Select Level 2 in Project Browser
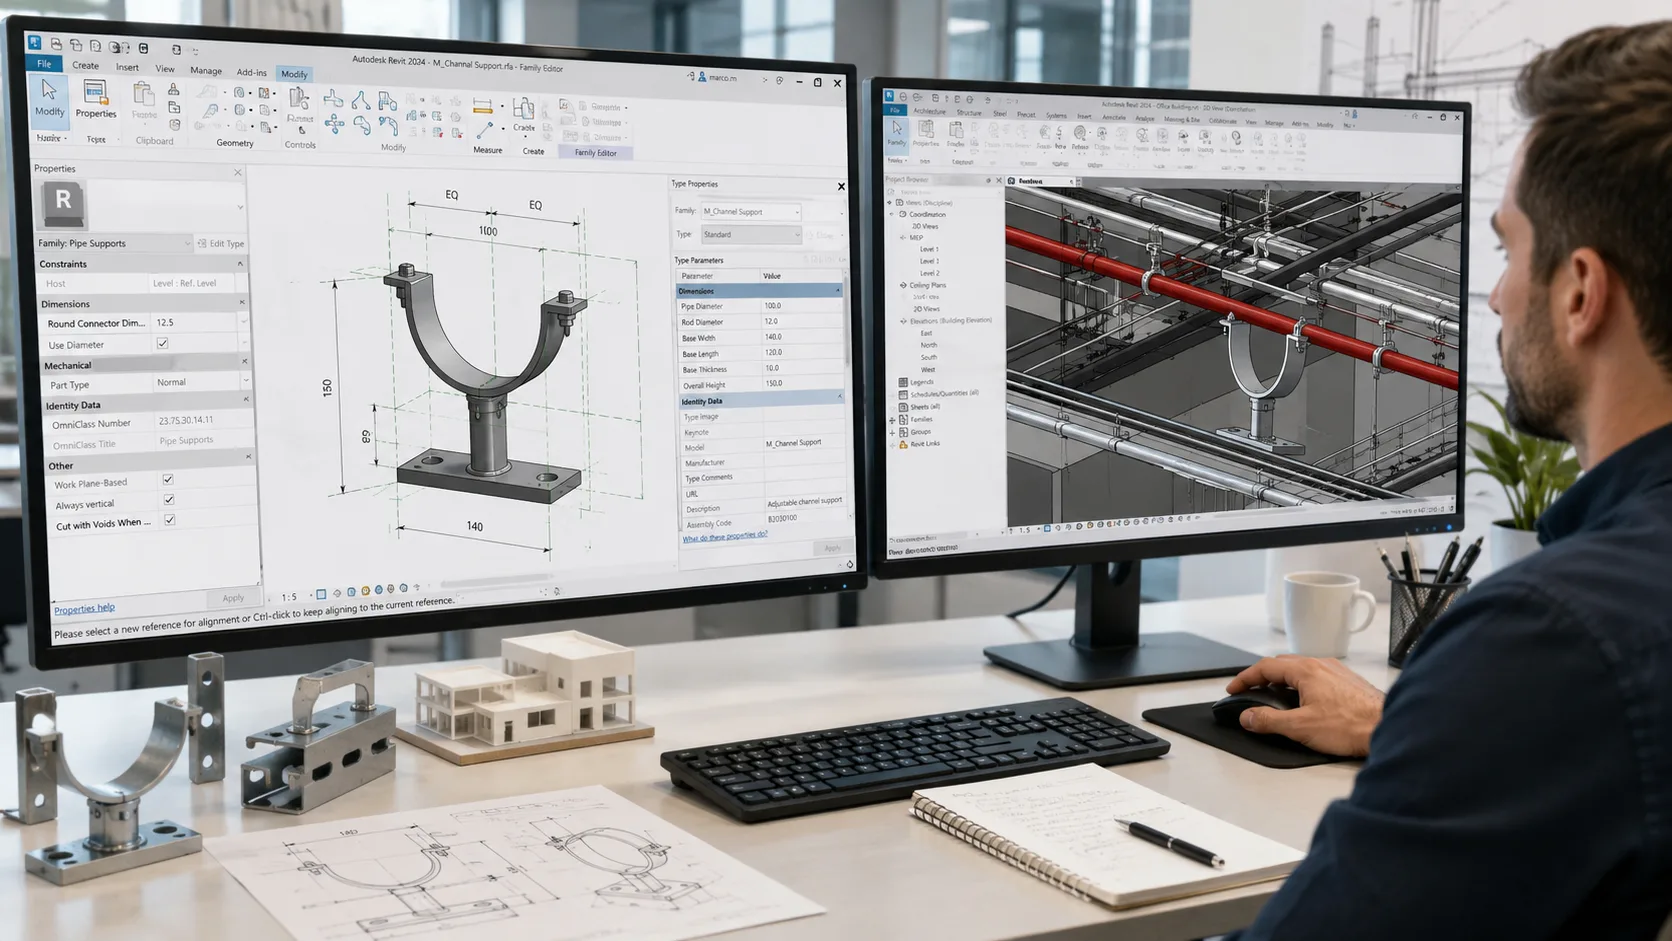The image size is (1672, 941). click(x=930, y=273)
